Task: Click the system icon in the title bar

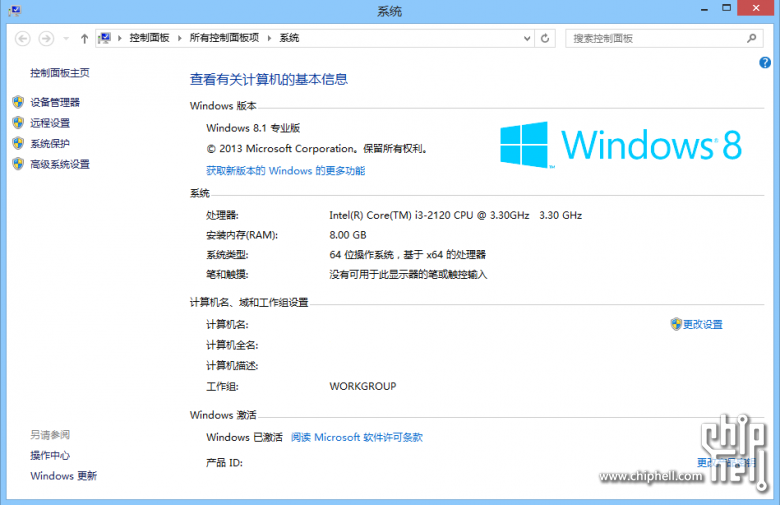Action: point(14,10)
